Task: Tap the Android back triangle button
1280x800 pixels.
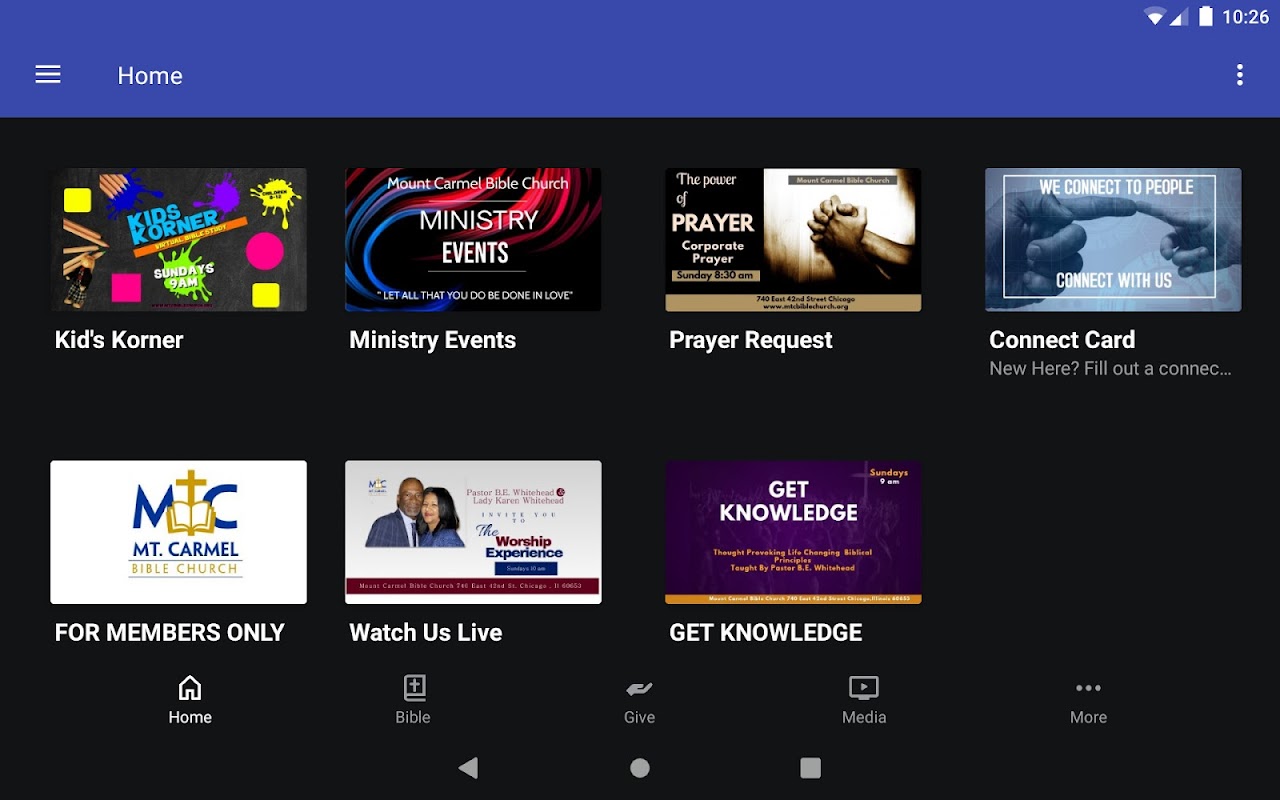Action: (x=468, y=768)
